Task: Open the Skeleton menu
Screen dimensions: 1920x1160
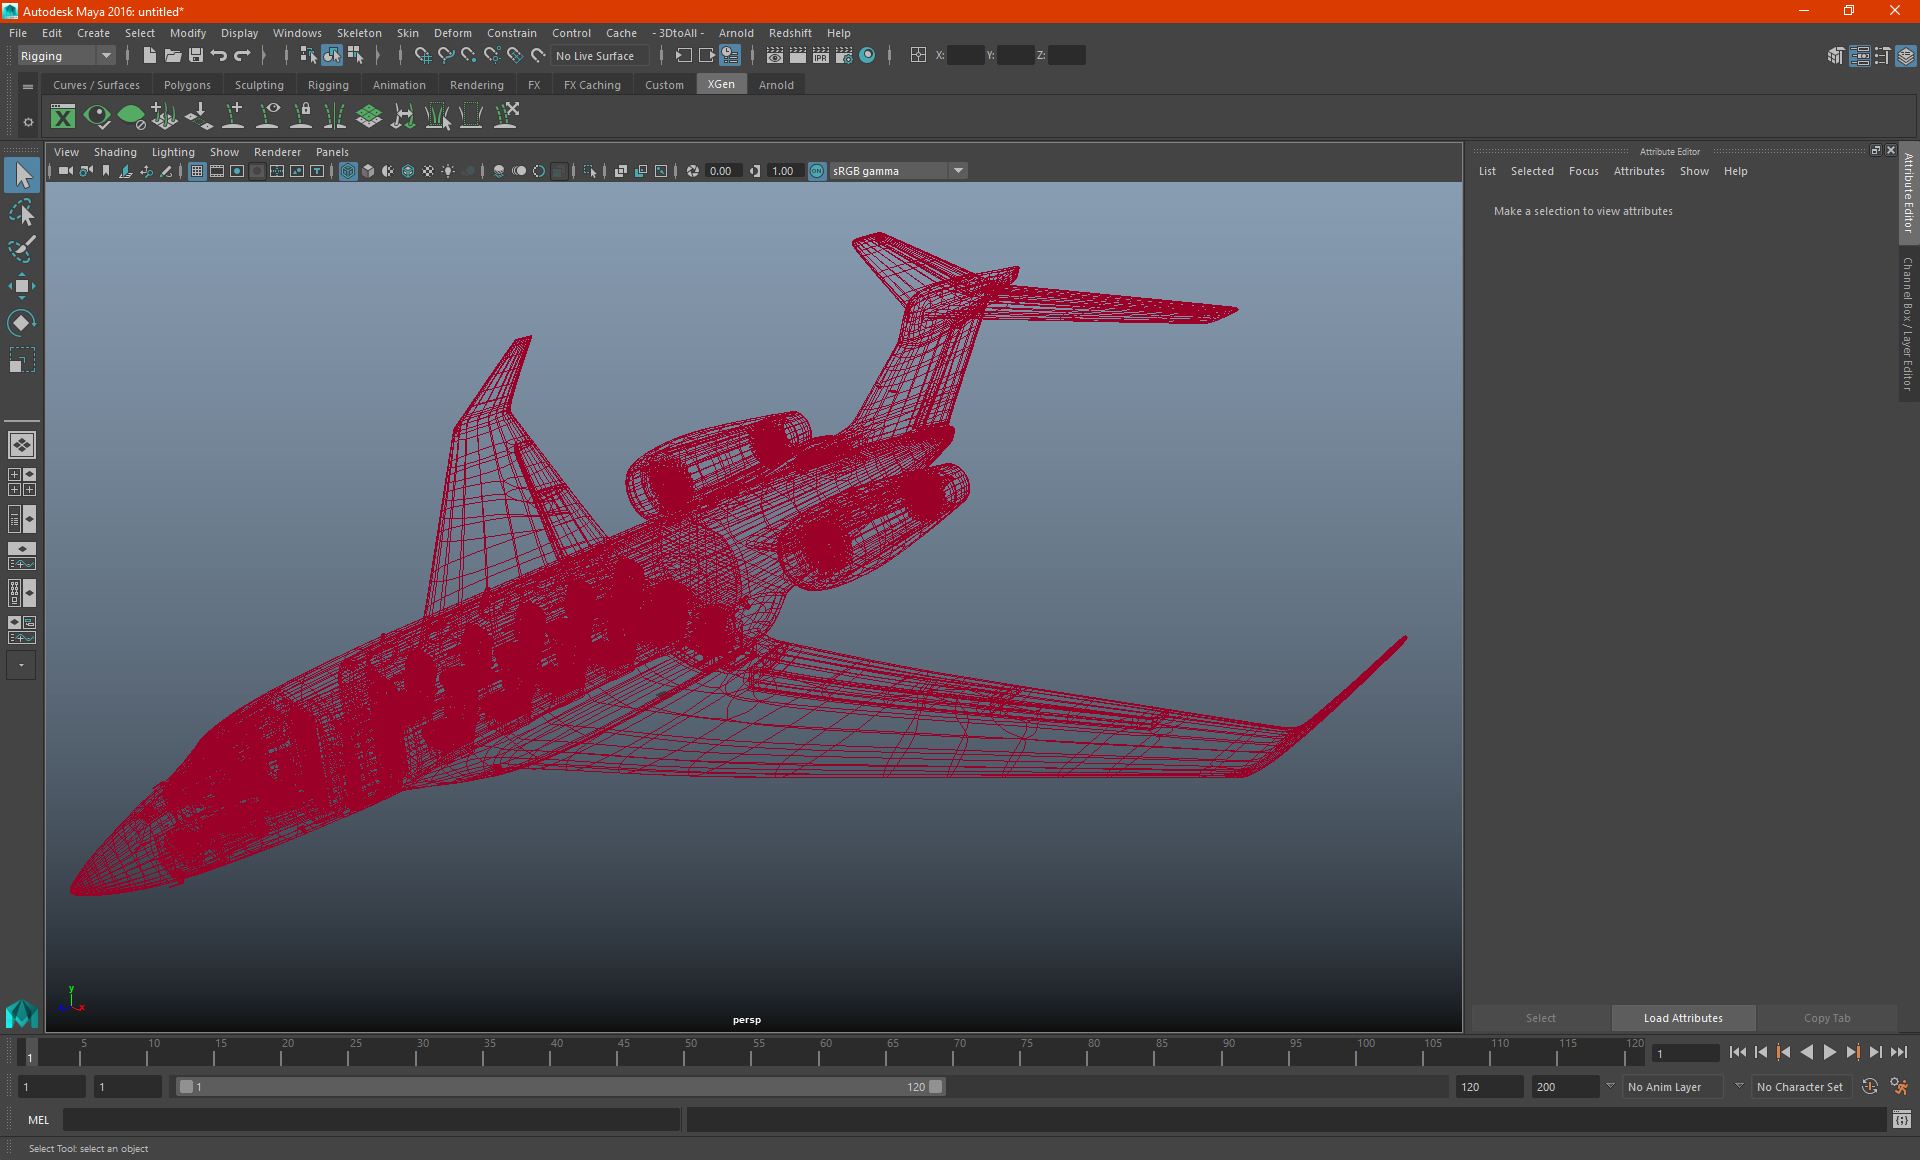Action: click(x=359, y=33)
